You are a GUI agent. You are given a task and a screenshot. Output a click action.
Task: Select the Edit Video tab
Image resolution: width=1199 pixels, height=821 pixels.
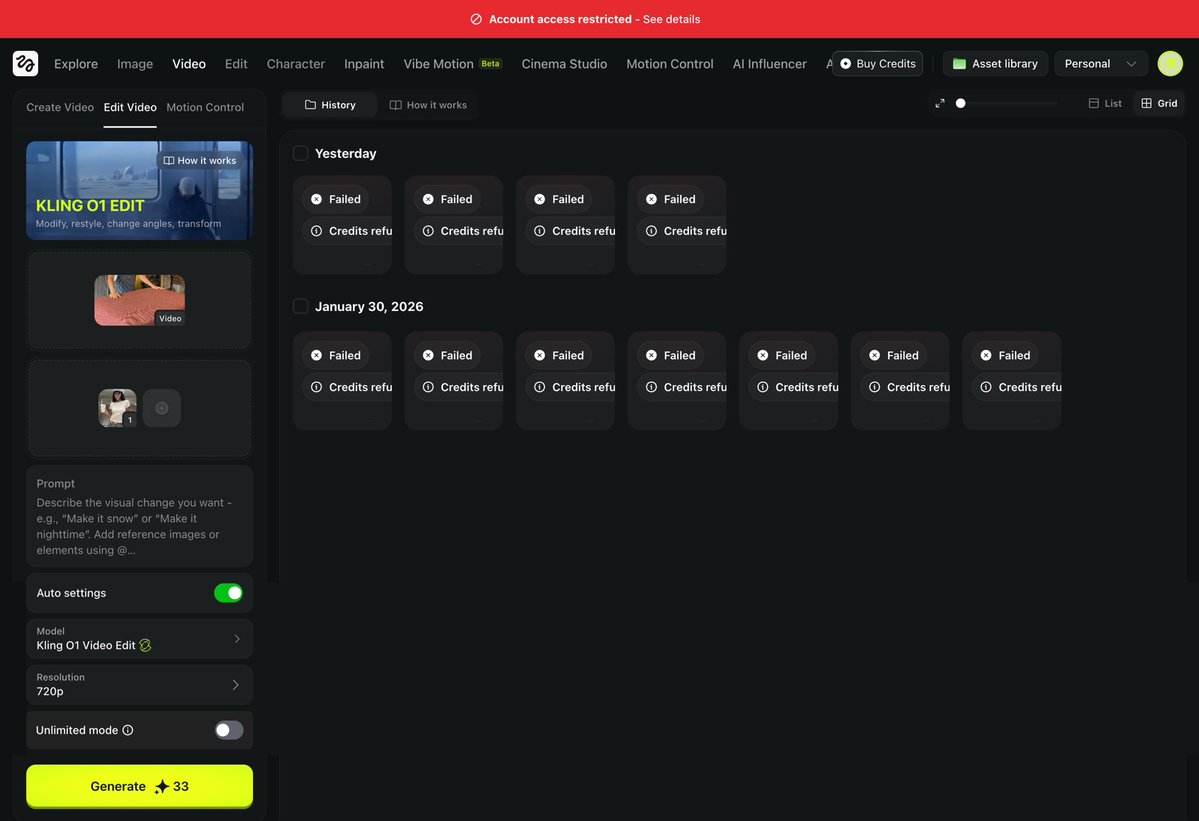point(130,107)
